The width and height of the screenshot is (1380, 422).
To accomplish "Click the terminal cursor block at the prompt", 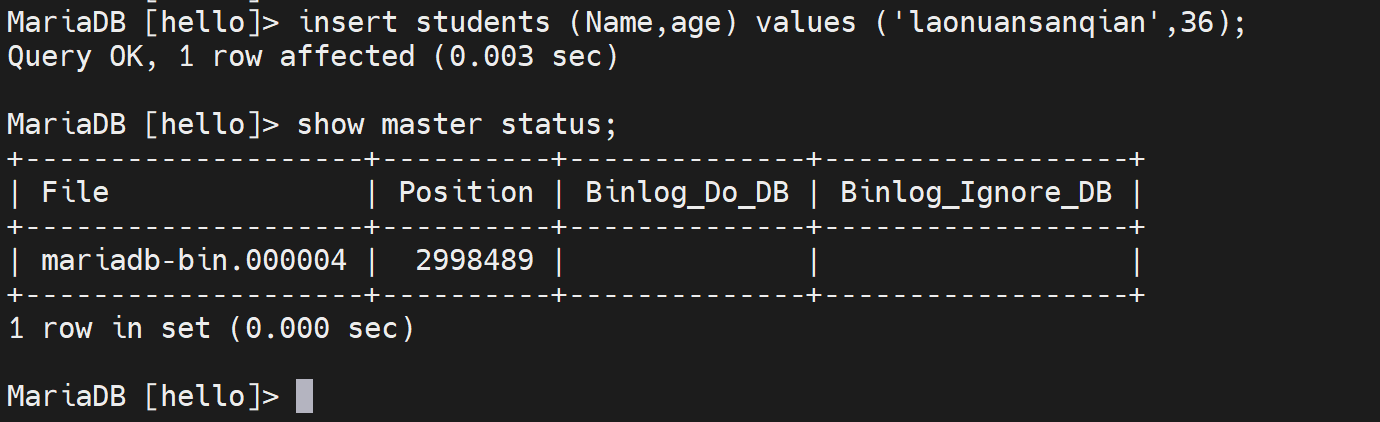I will click(305, 395).
